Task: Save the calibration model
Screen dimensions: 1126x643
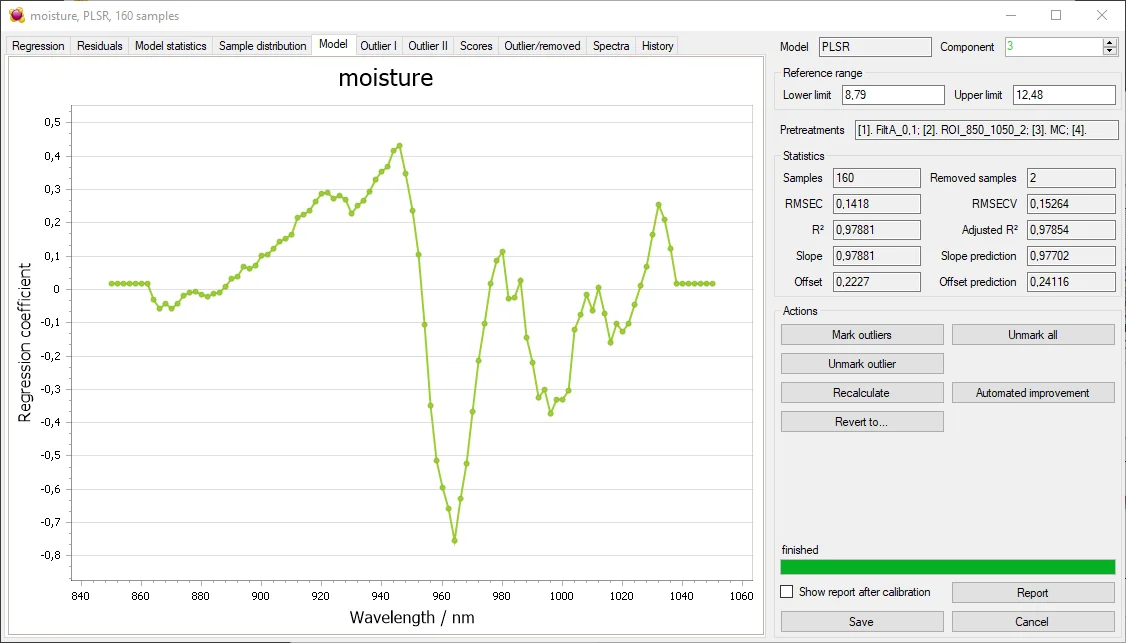Action: pos(861,621)
